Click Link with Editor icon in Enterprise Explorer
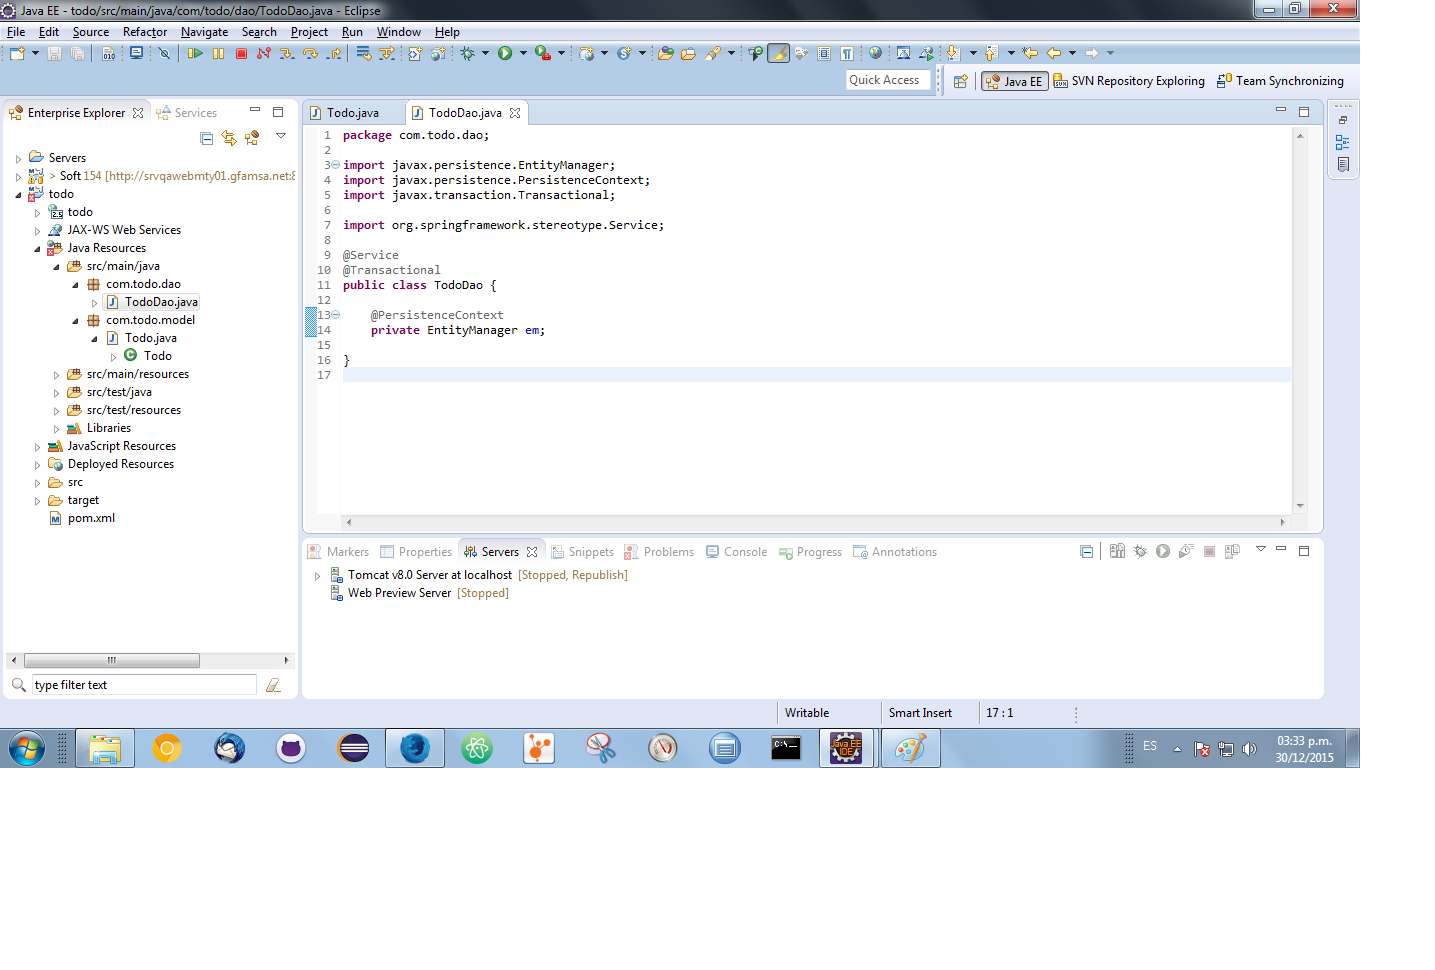This screenshot has height=970, width=1435. coord(229,138)
